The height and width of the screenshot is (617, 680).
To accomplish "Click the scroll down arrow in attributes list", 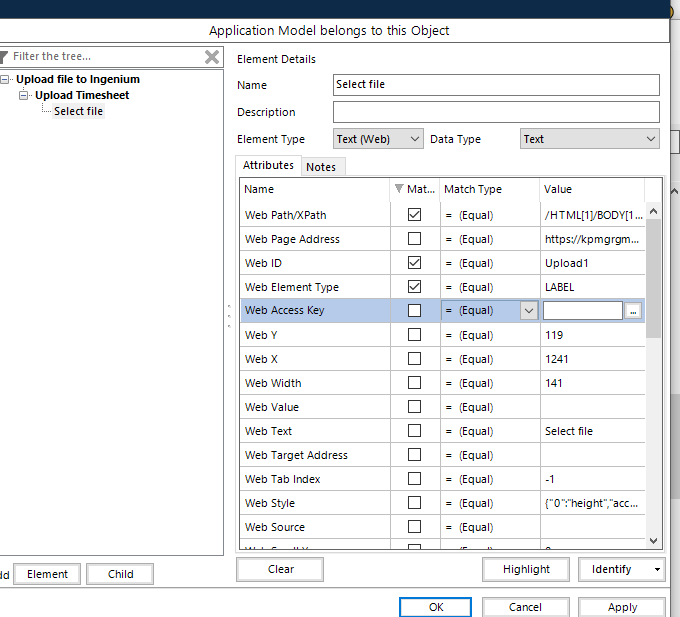I will point(653,540).
